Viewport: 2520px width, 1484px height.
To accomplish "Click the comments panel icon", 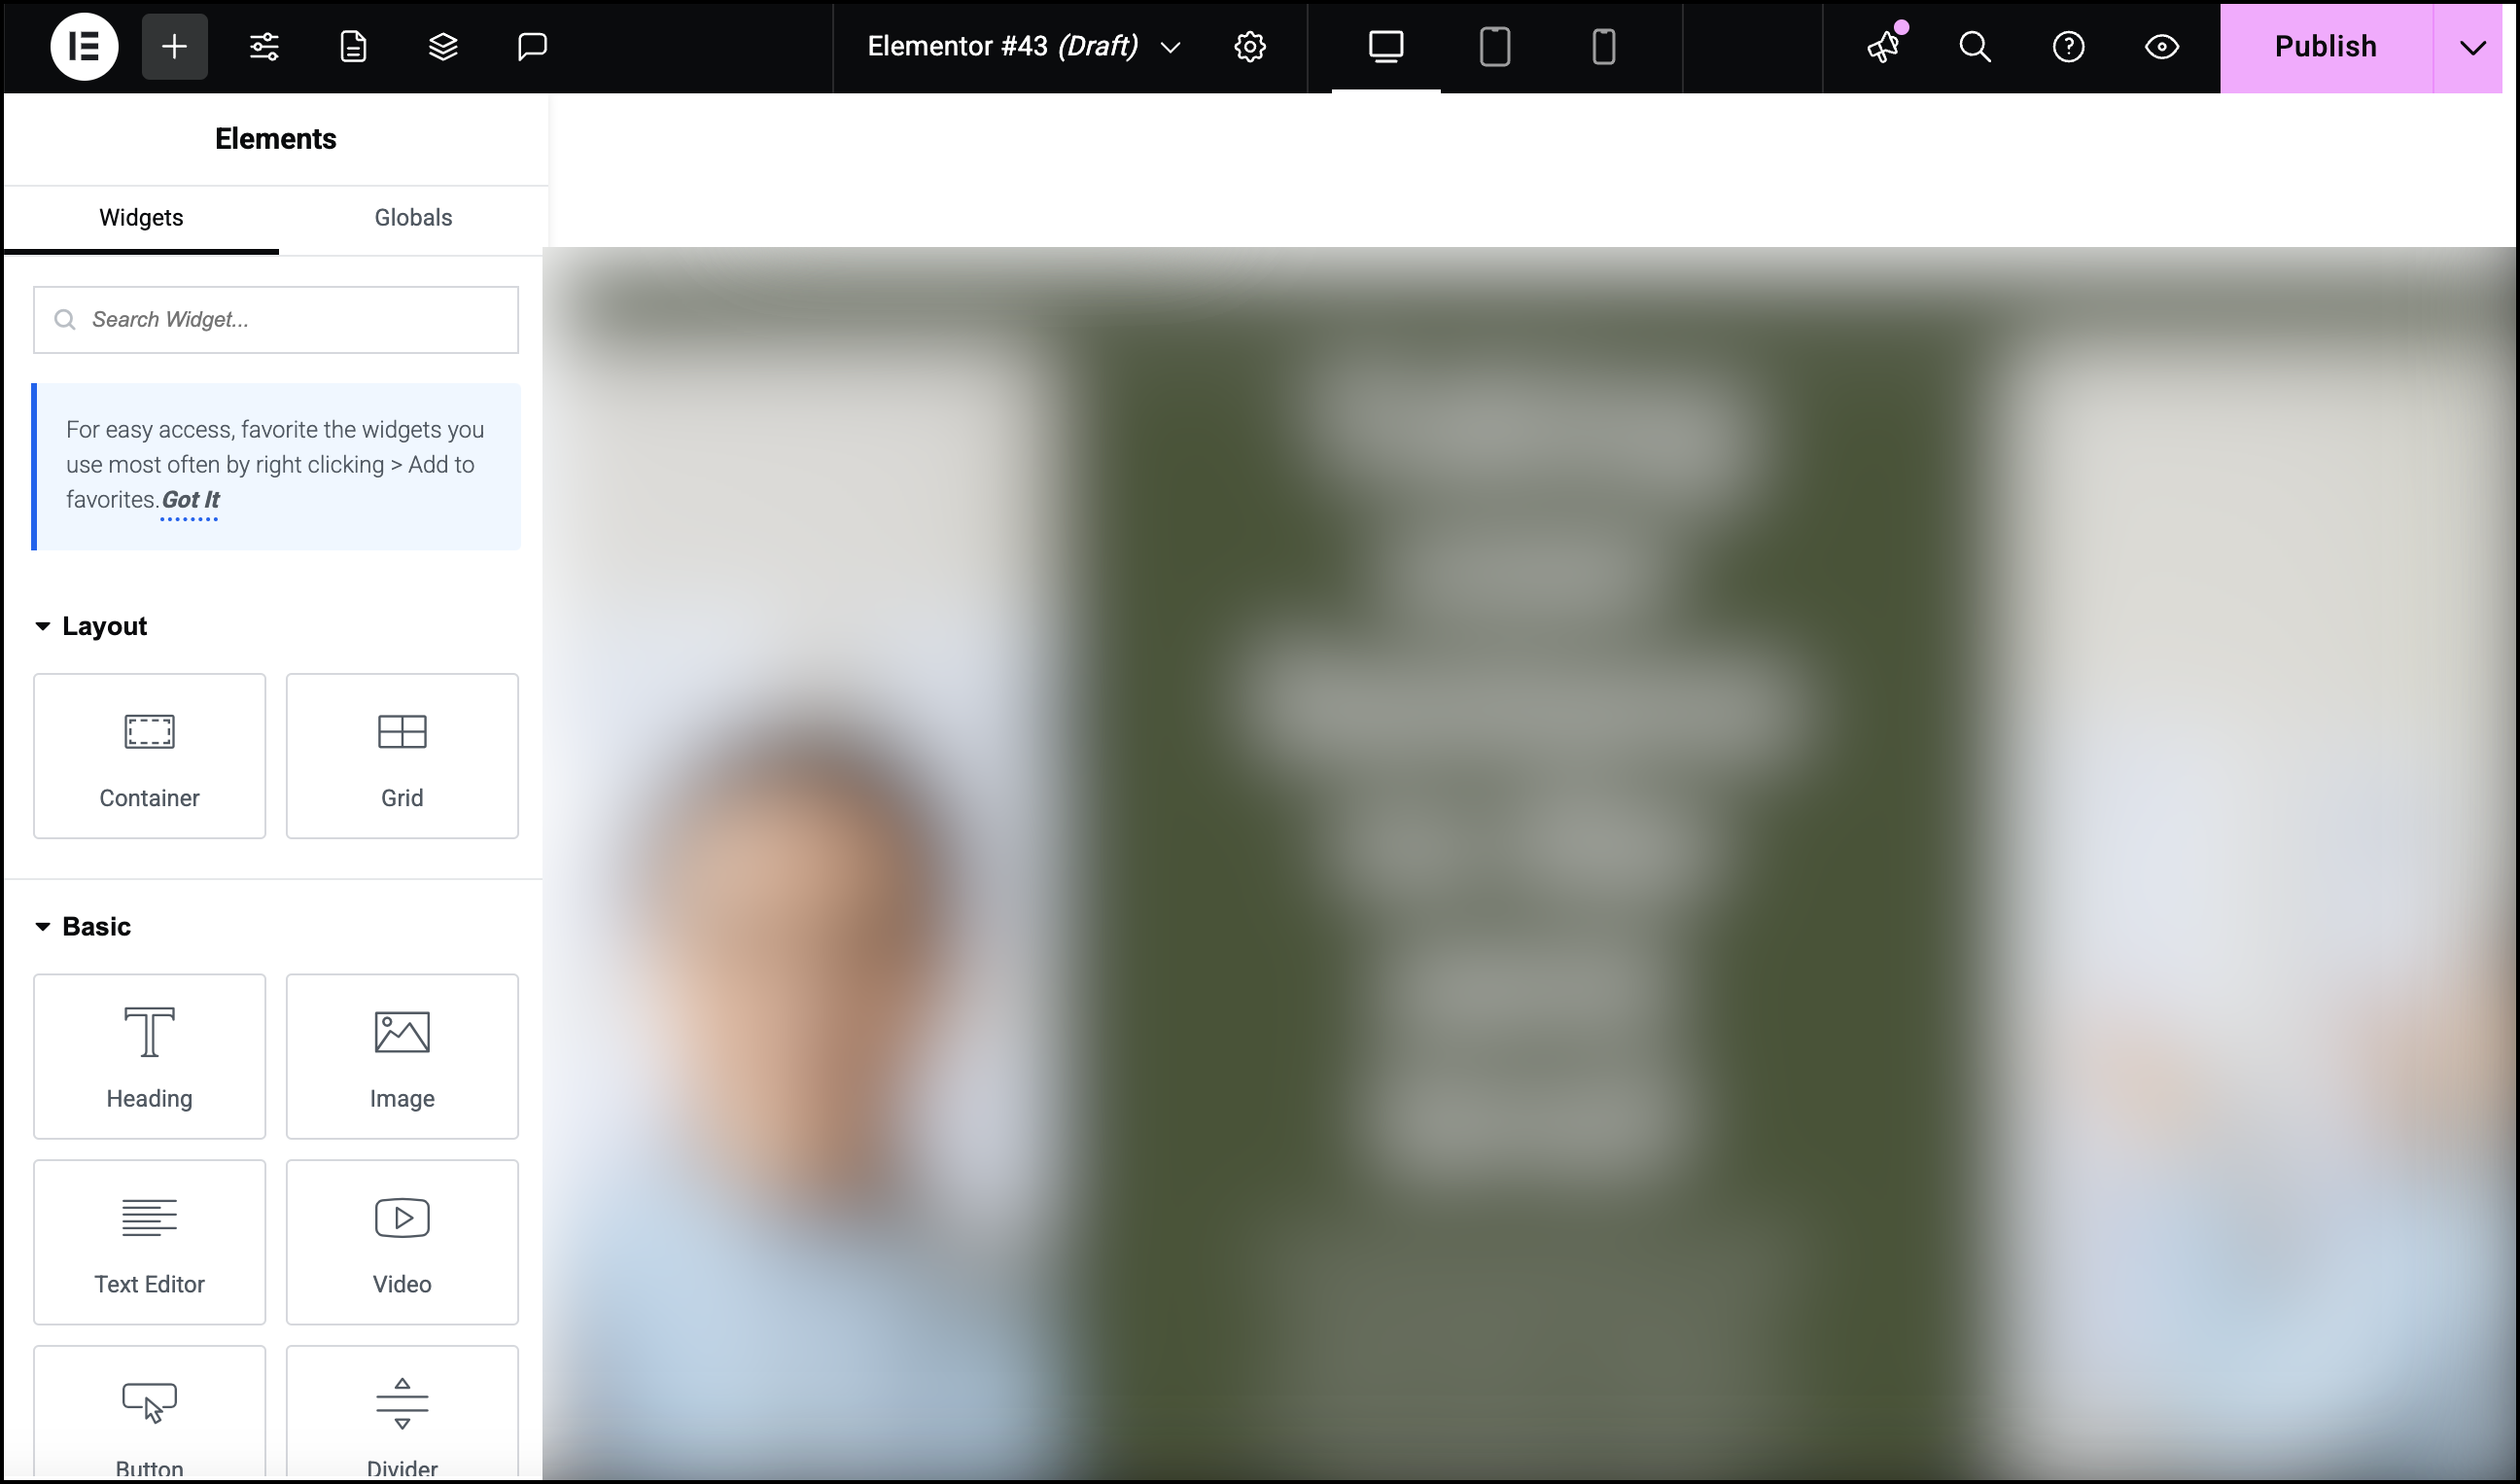I will point(530,46).
